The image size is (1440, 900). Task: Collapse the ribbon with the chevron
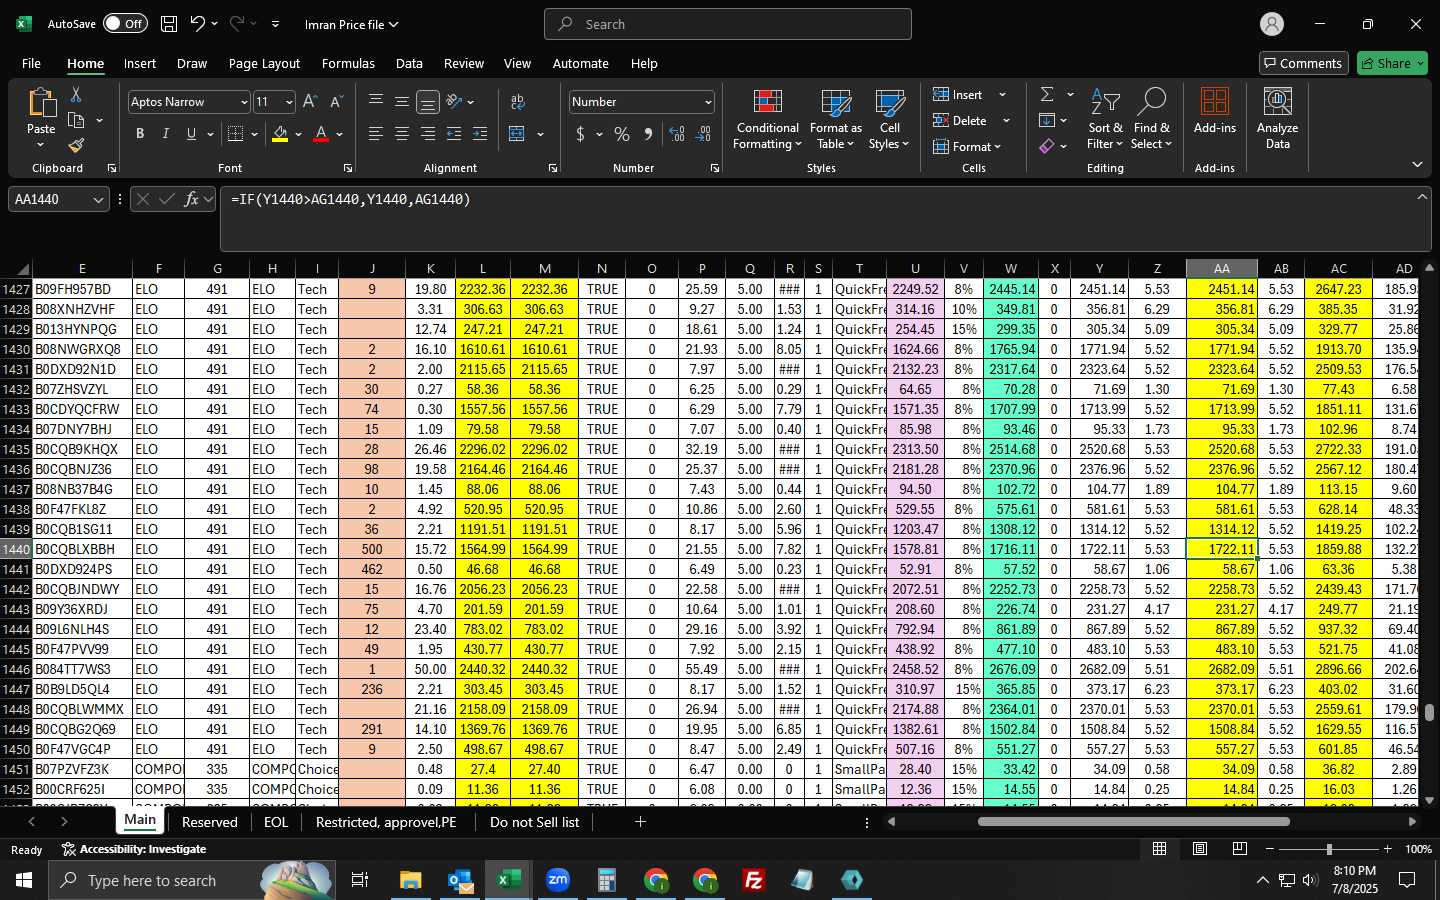click(1417, 165)
